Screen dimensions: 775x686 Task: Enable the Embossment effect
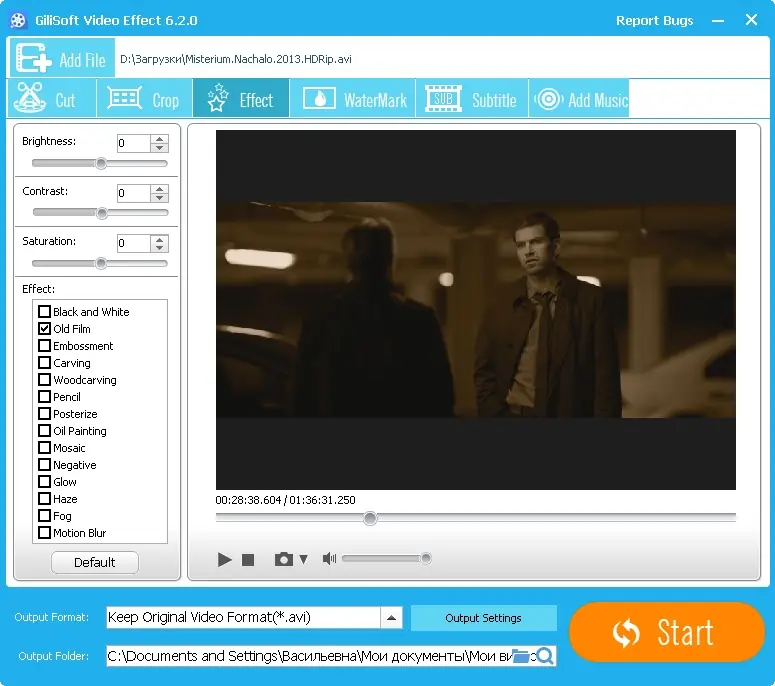coord(44,345)
